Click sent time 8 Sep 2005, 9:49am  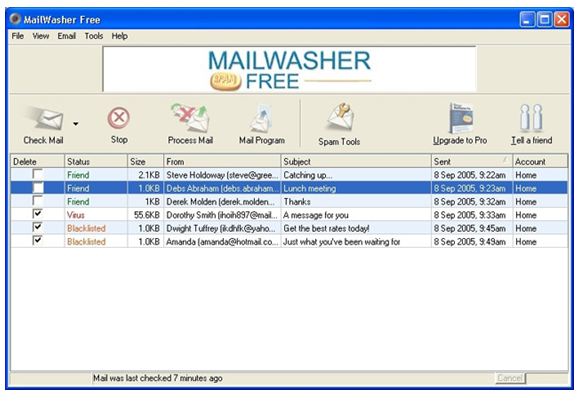click(470, 241)
